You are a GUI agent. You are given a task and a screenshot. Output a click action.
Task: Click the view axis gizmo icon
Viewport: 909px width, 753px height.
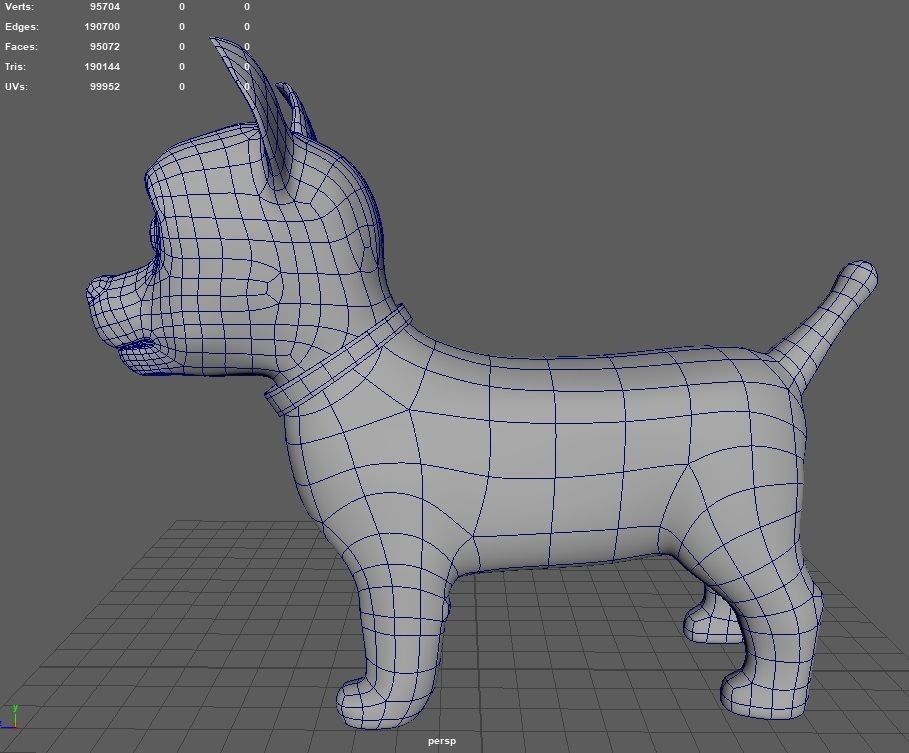(9, 716)
